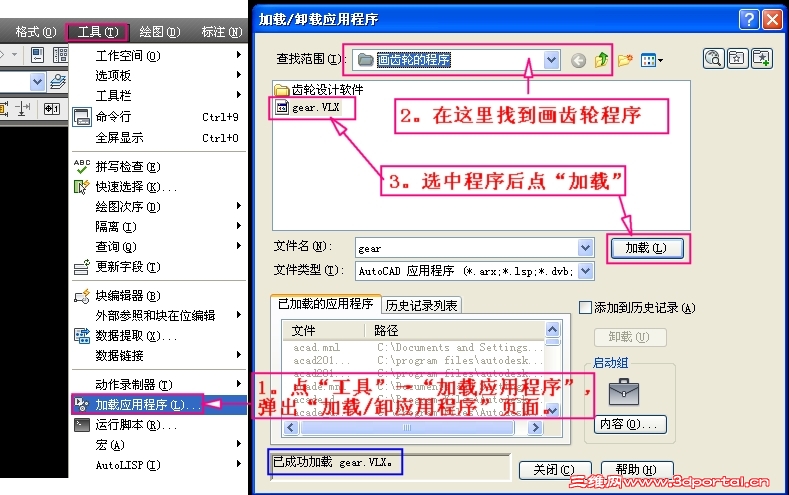The width and height of the screenshot is (789, 495).
Task: Open the 选项板 submenu
Action: coord(159,75)
